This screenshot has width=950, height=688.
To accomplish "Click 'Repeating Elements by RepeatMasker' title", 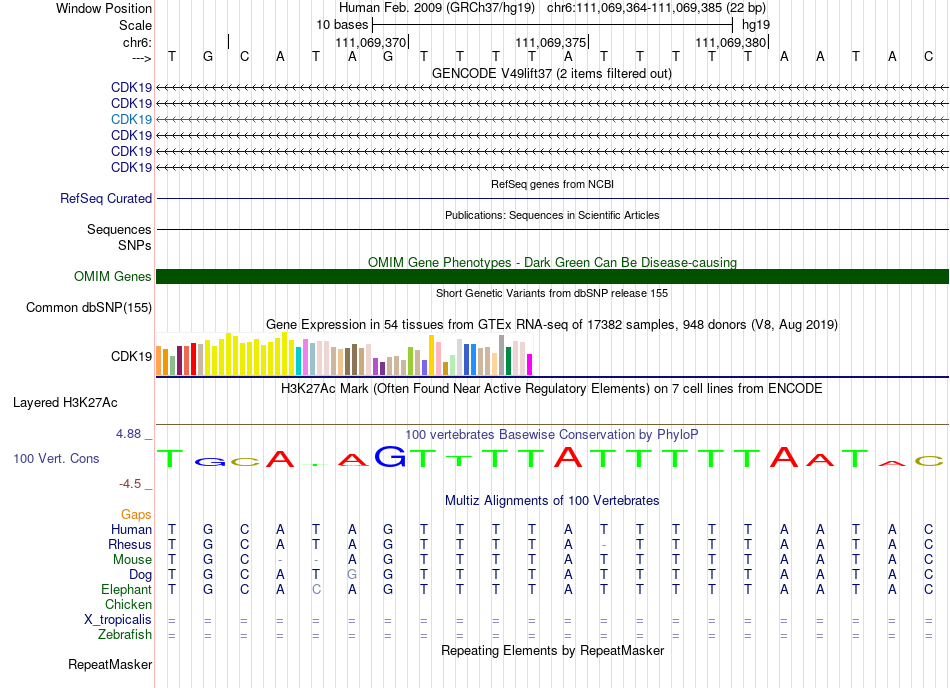I will coord(552,650).
